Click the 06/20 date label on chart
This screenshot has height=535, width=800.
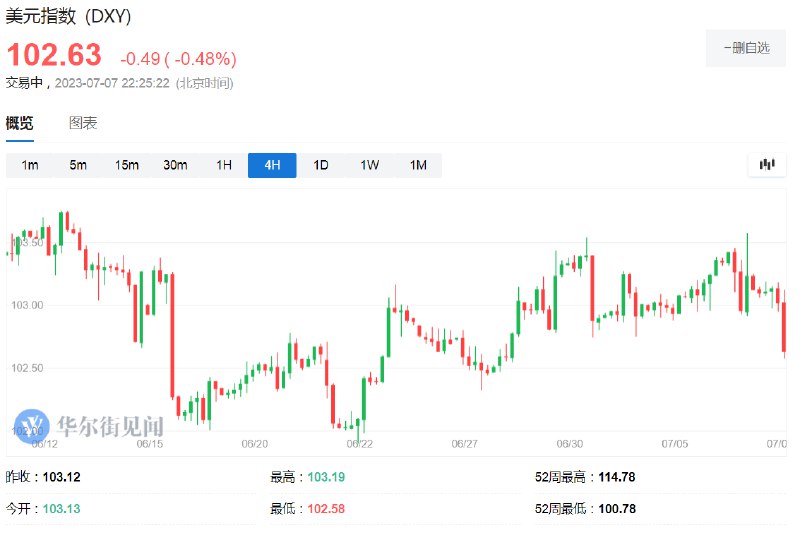coord(255,444)
